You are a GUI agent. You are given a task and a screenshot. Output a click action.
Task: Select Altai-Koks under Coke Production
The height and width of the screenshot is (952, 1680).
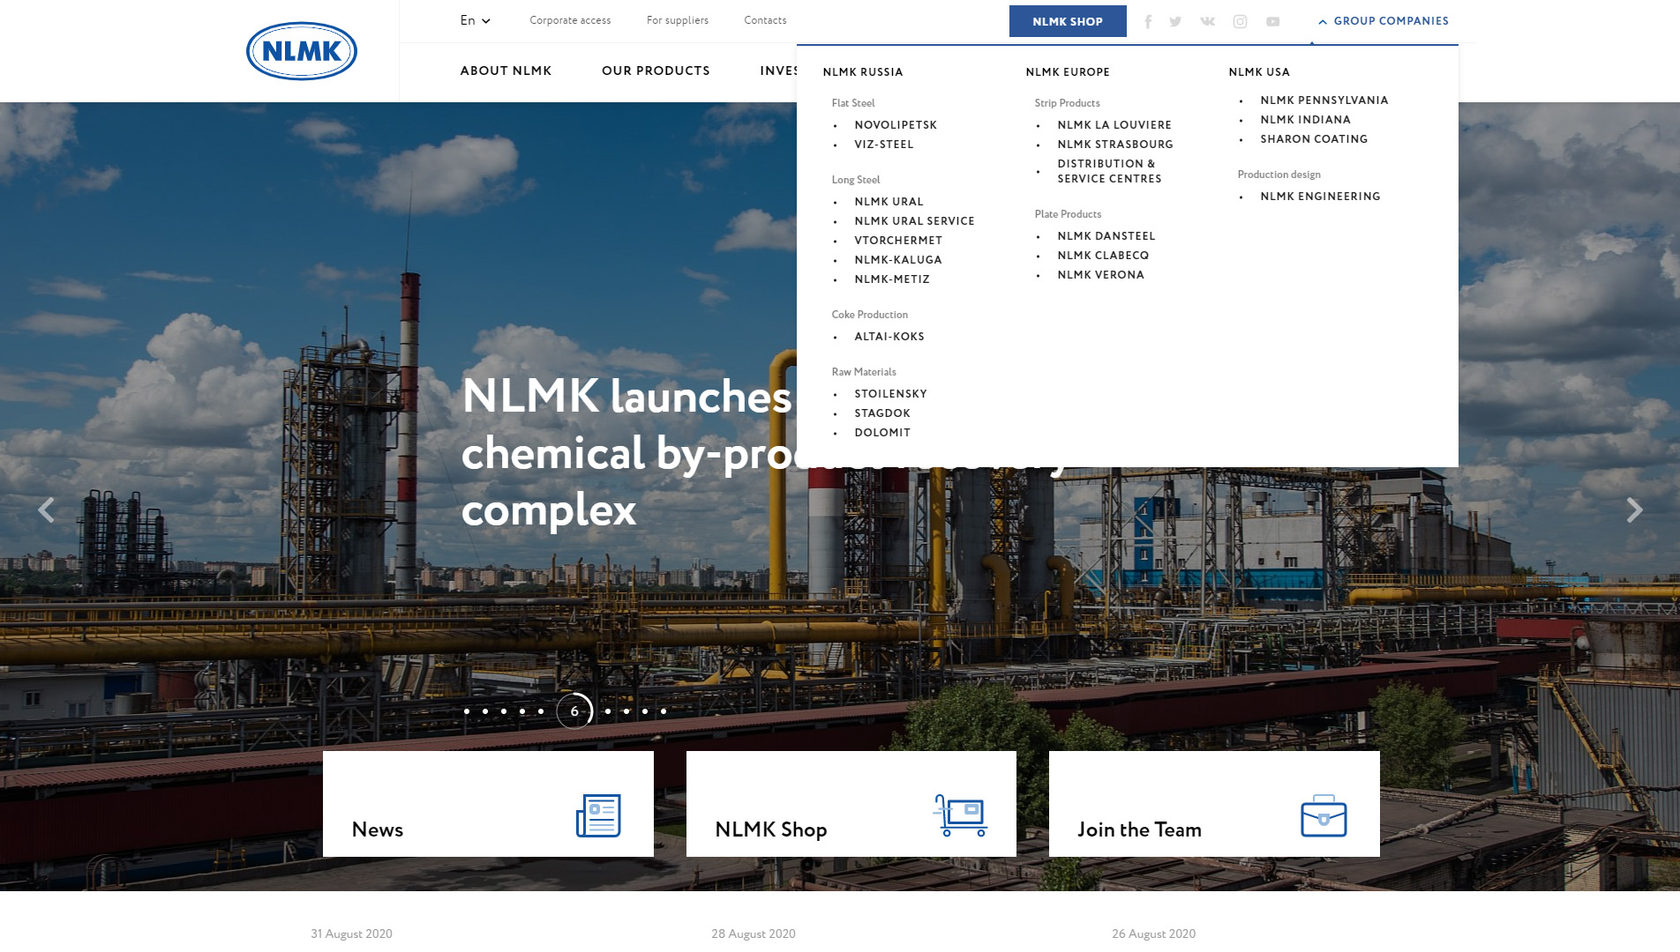tap(889, 337)
